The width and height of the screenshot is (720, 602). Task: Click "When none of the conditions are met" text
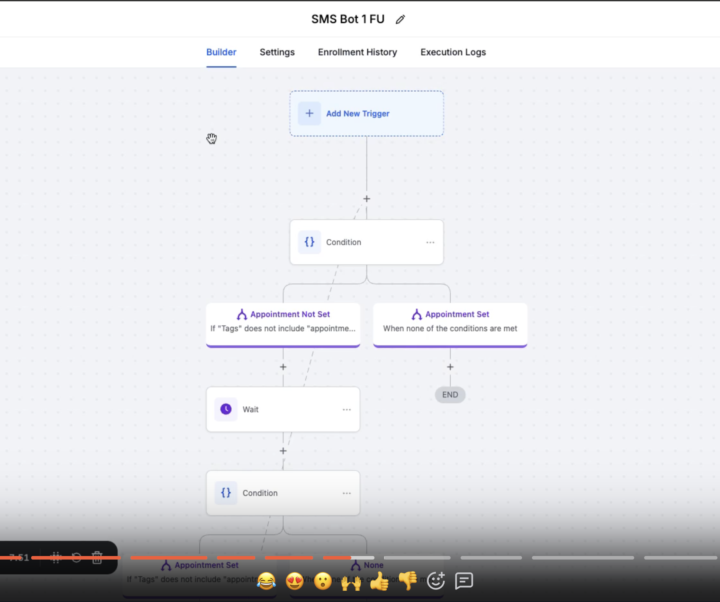[x=450, y=328]
